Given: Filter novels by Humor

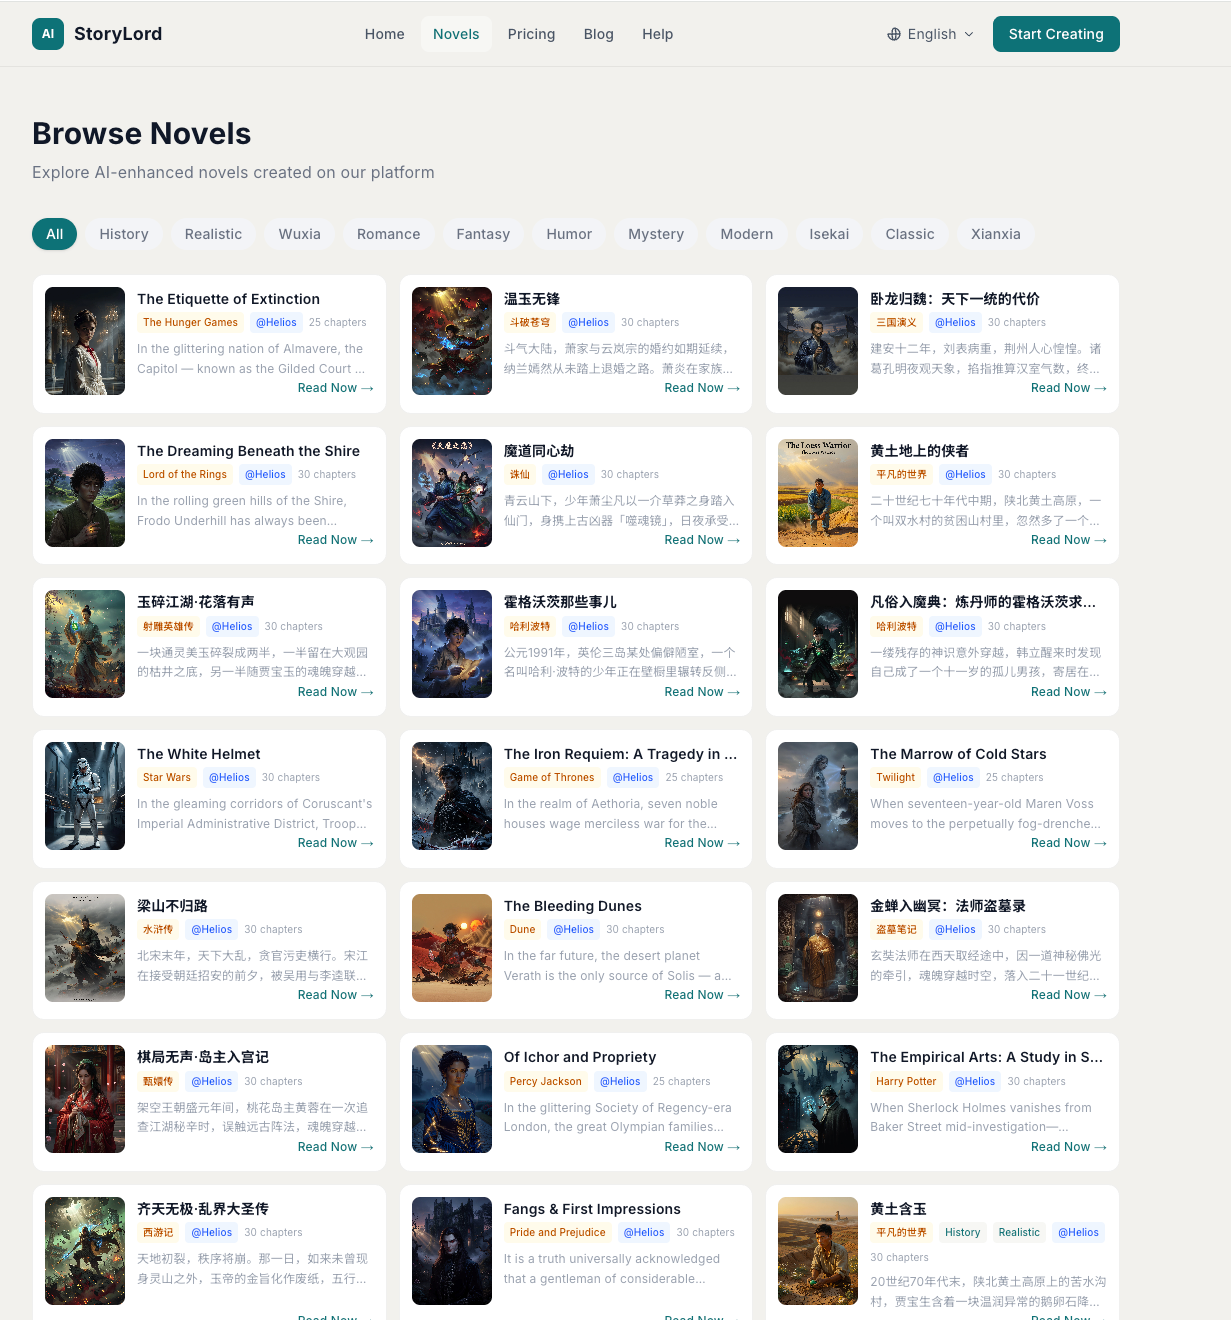Looking at the screenshot, I should tap(569, 234).
